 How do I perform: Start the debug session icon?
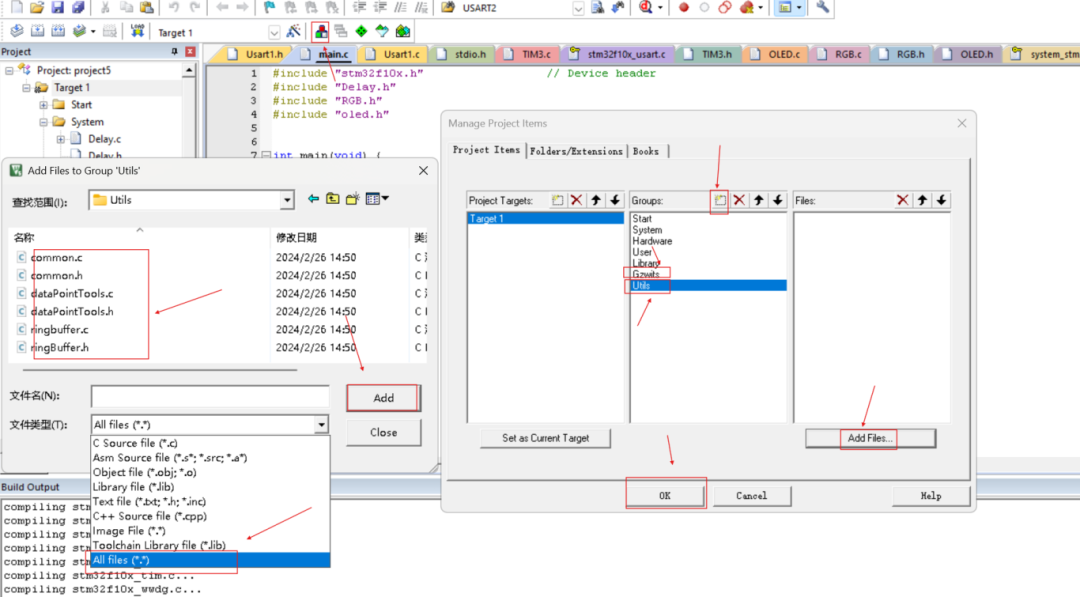646,8
